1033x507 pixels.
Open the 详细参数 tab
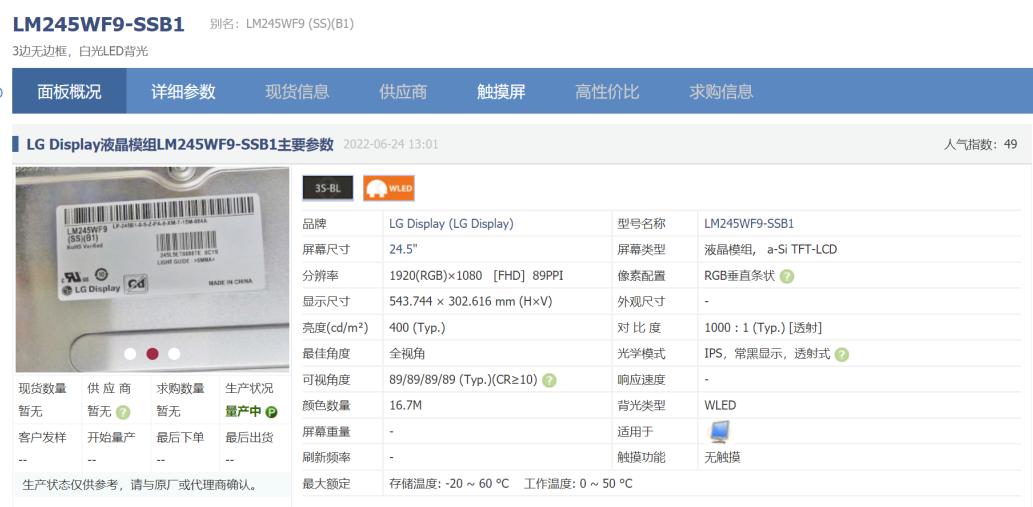[x=183, y=92]
